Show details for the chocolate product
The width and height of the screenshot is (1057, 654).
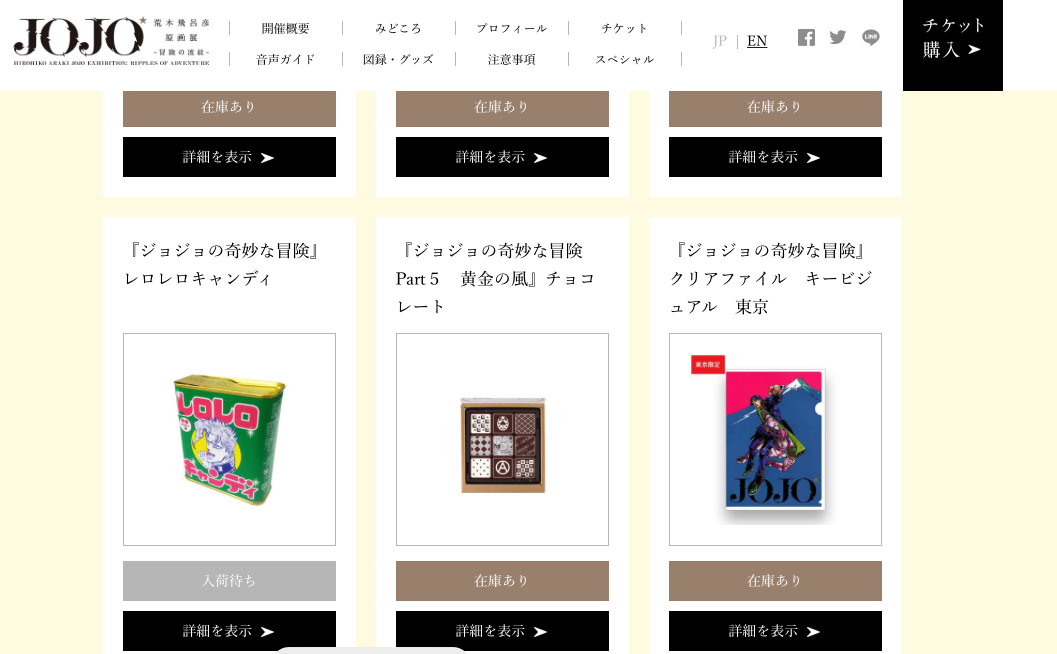(502, 631)
